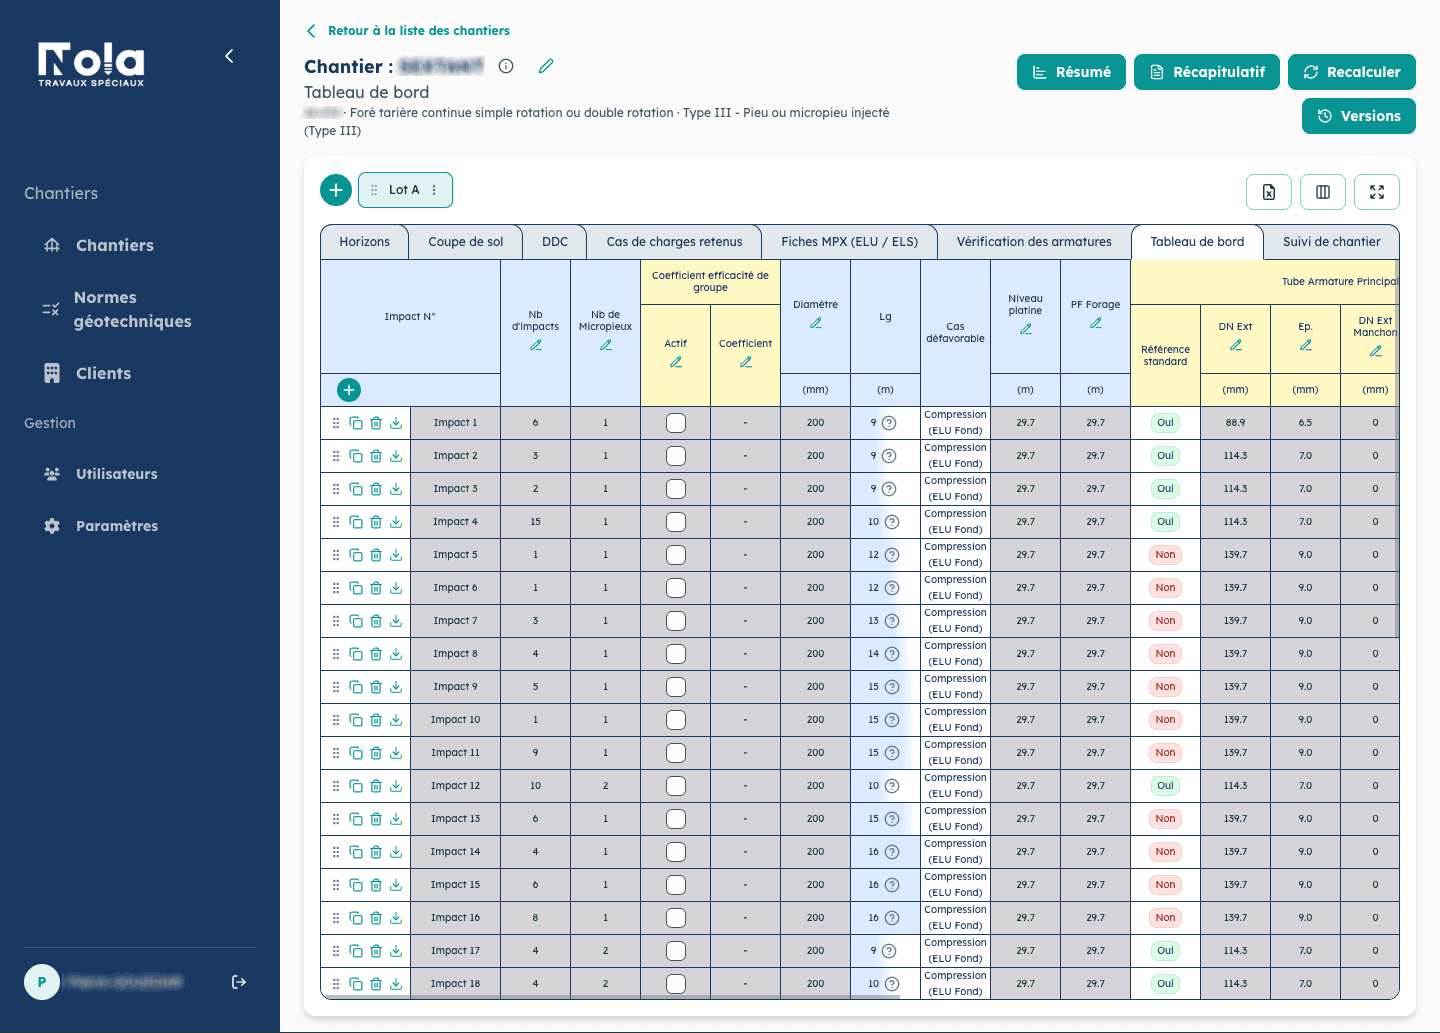The height and width of the screenshot is (1033, 1440).
Task: Export table with the Excel file icon
Action: [x=1269, y=192]
